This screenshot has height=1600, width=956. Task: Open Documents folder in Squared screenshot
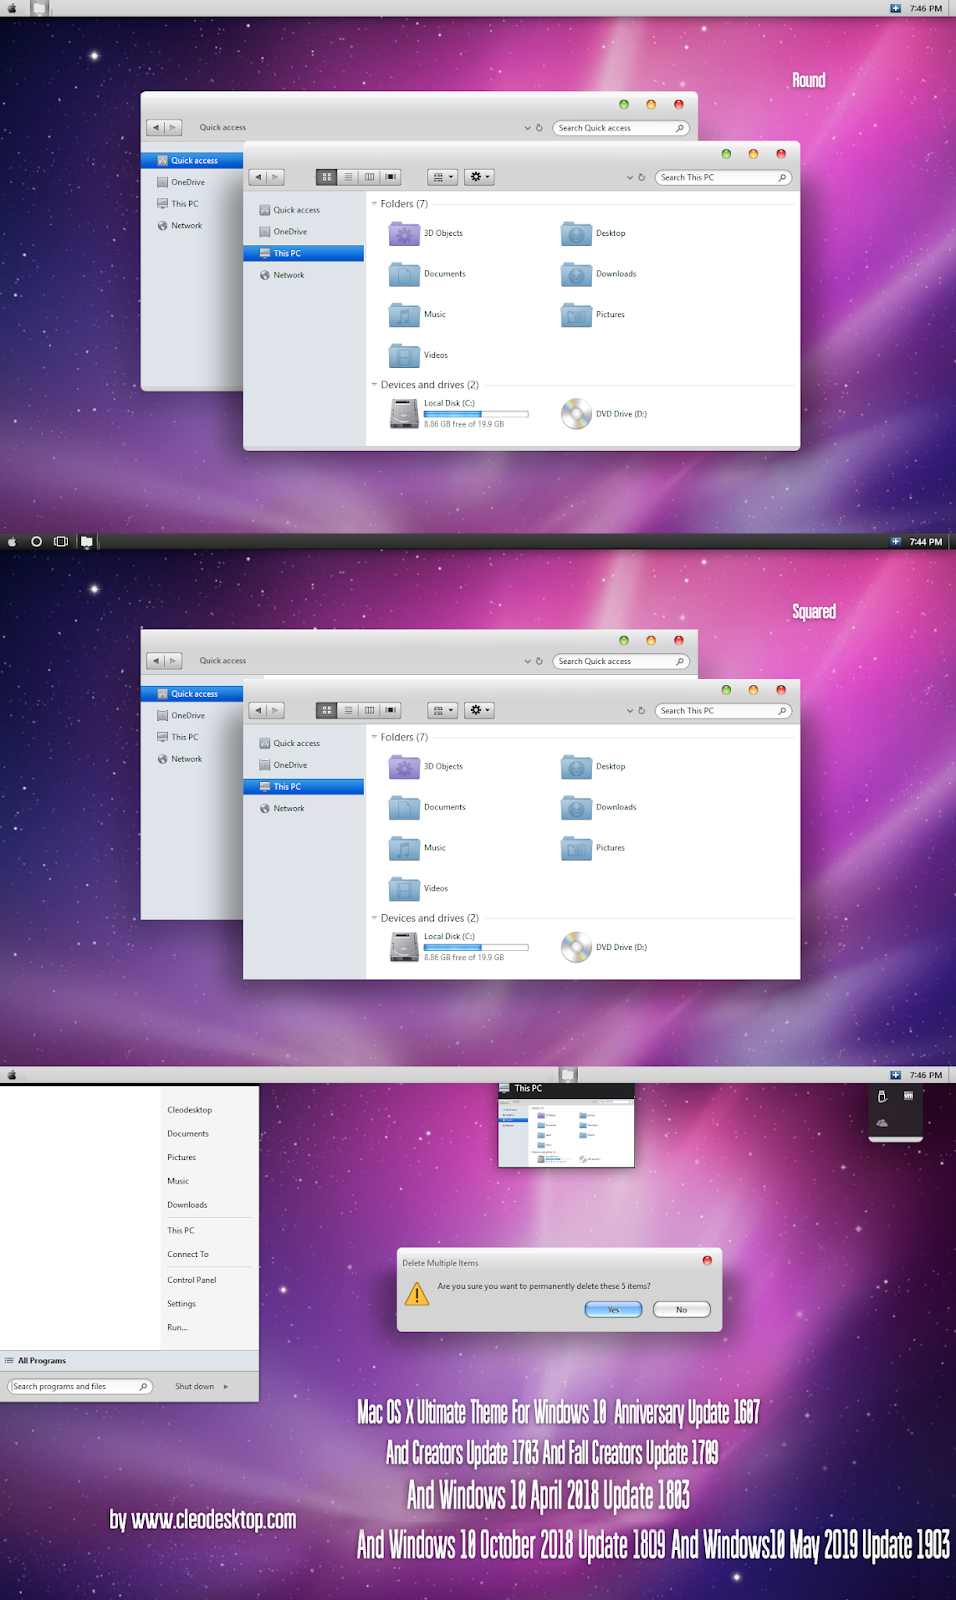pyautogui.click(x=427, y=807)
